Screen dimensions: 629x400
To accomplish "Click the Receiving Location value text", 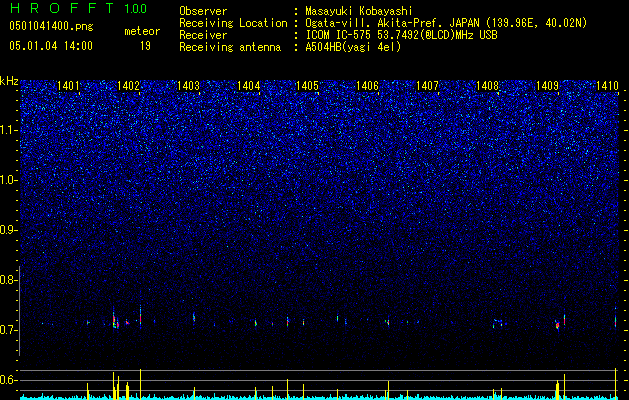I will coord(446,23).
